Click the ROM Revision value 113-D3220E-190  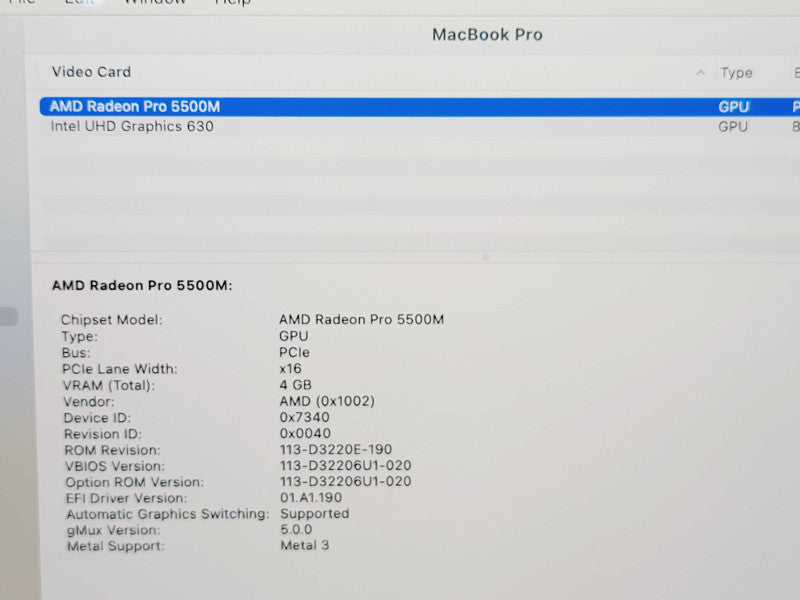coord(336,449)
